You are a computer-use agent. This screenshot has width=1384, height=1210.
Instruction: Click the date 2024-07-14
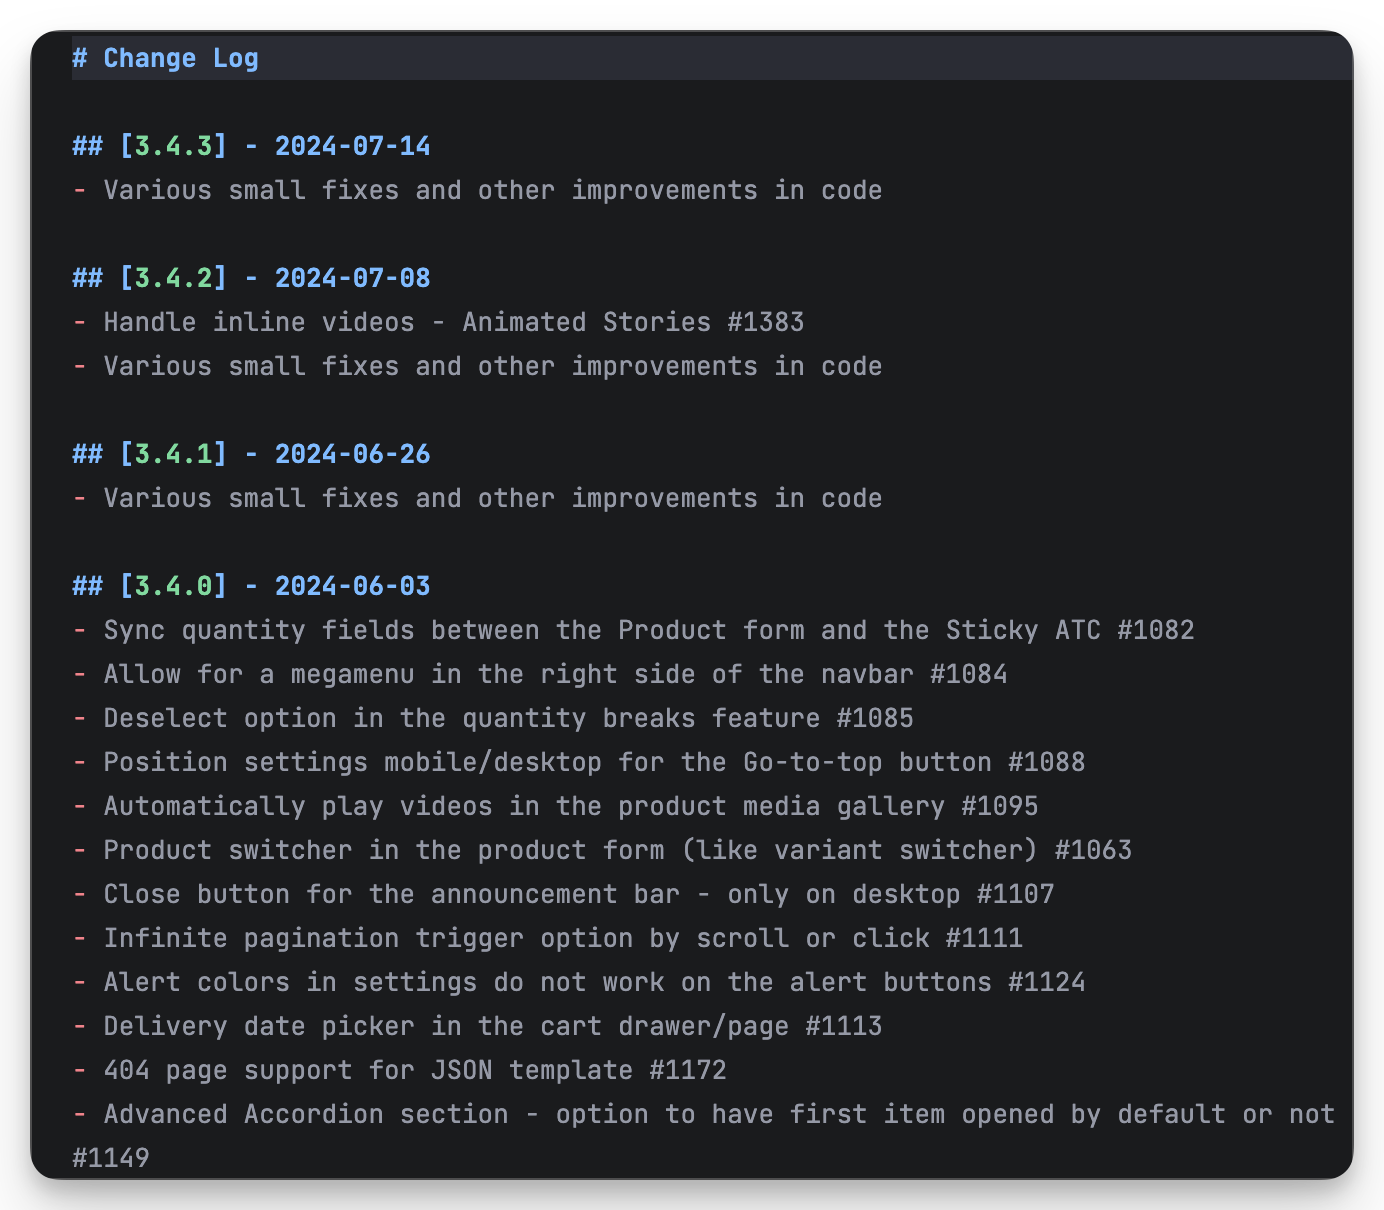tap(352, 146)
